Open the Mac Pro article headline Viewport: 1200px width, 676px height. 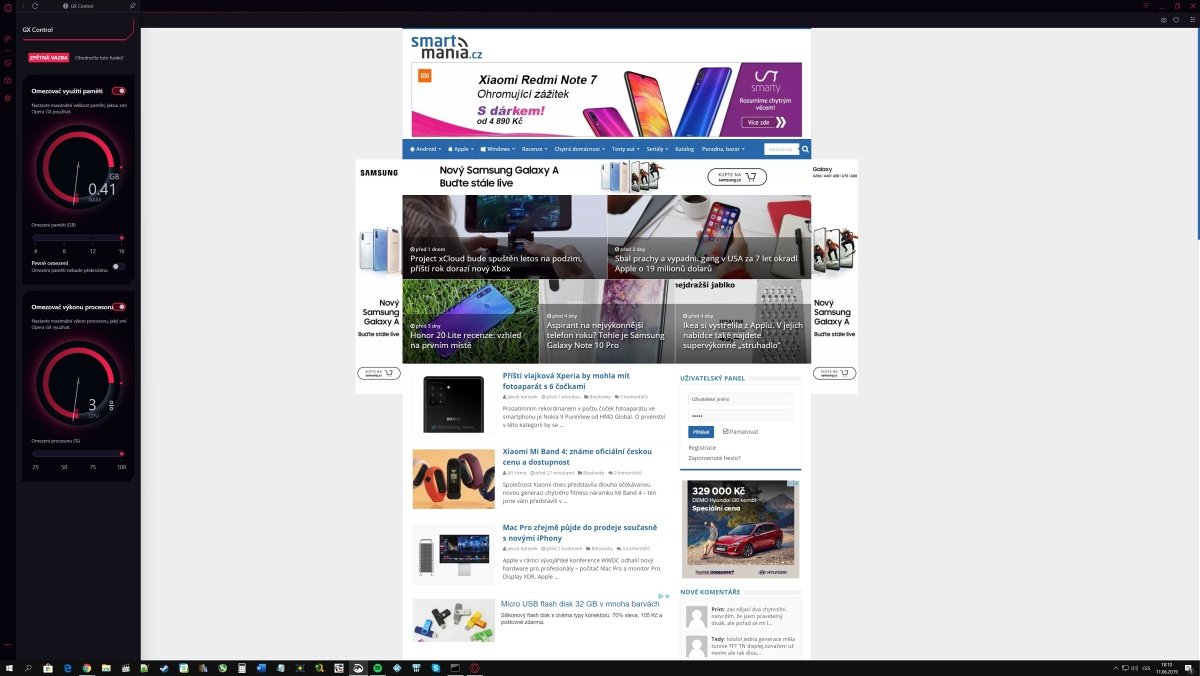(580, 533)
